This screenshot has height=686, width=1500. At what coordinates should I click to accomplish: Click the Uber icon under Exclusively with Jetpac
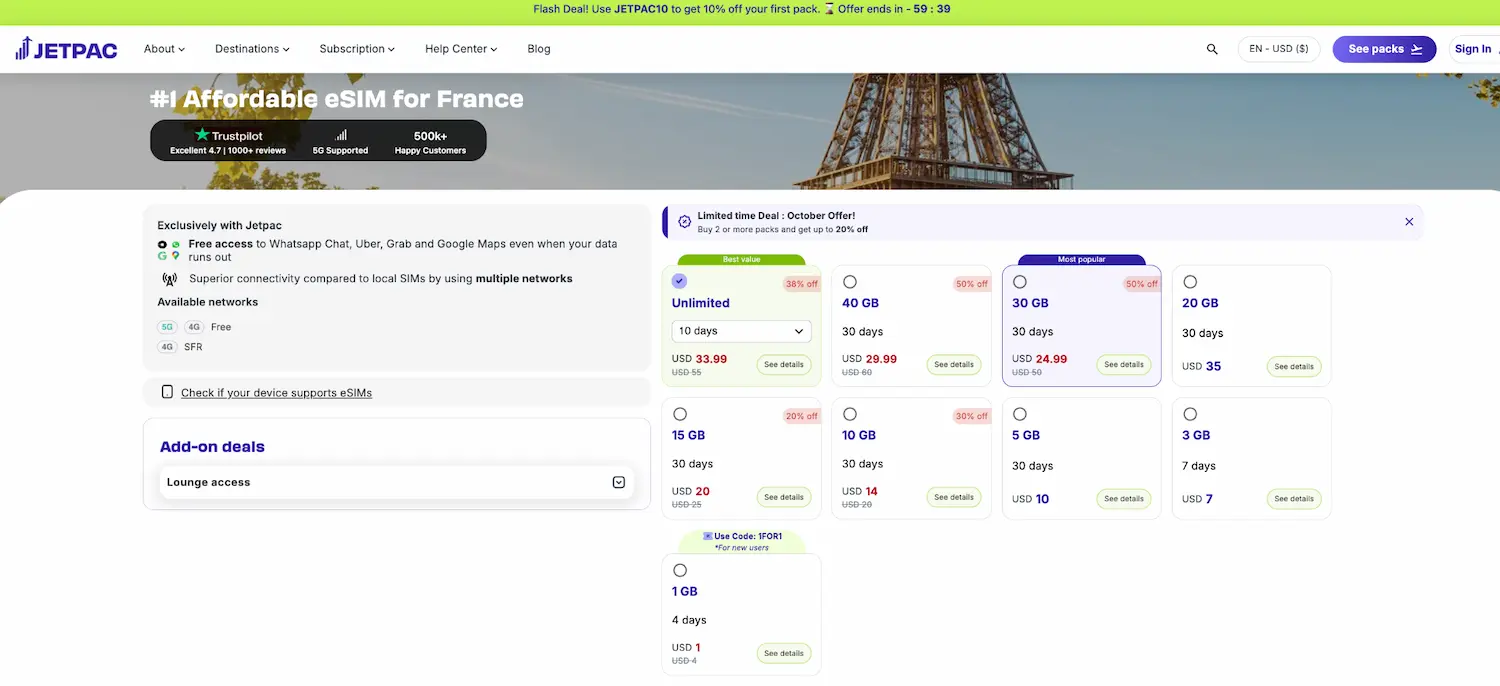tap(161, 243)
